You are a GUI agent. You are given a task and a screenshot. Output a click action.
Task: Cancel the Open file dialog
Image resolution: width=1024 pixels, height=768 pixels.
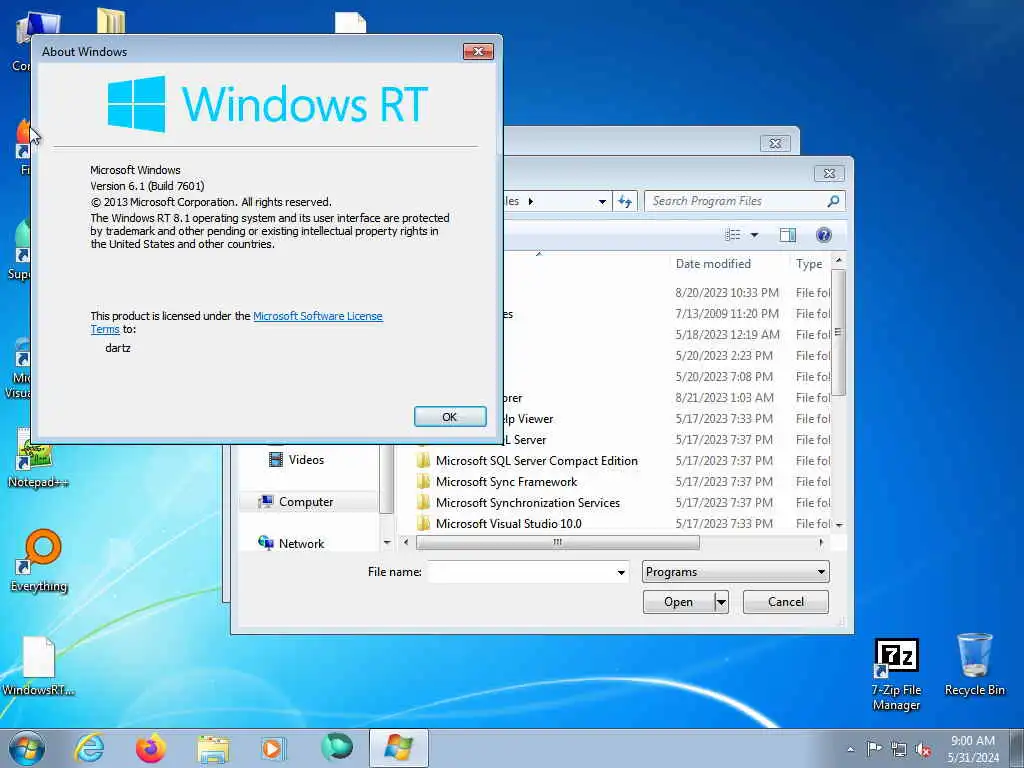coord(786,601)
